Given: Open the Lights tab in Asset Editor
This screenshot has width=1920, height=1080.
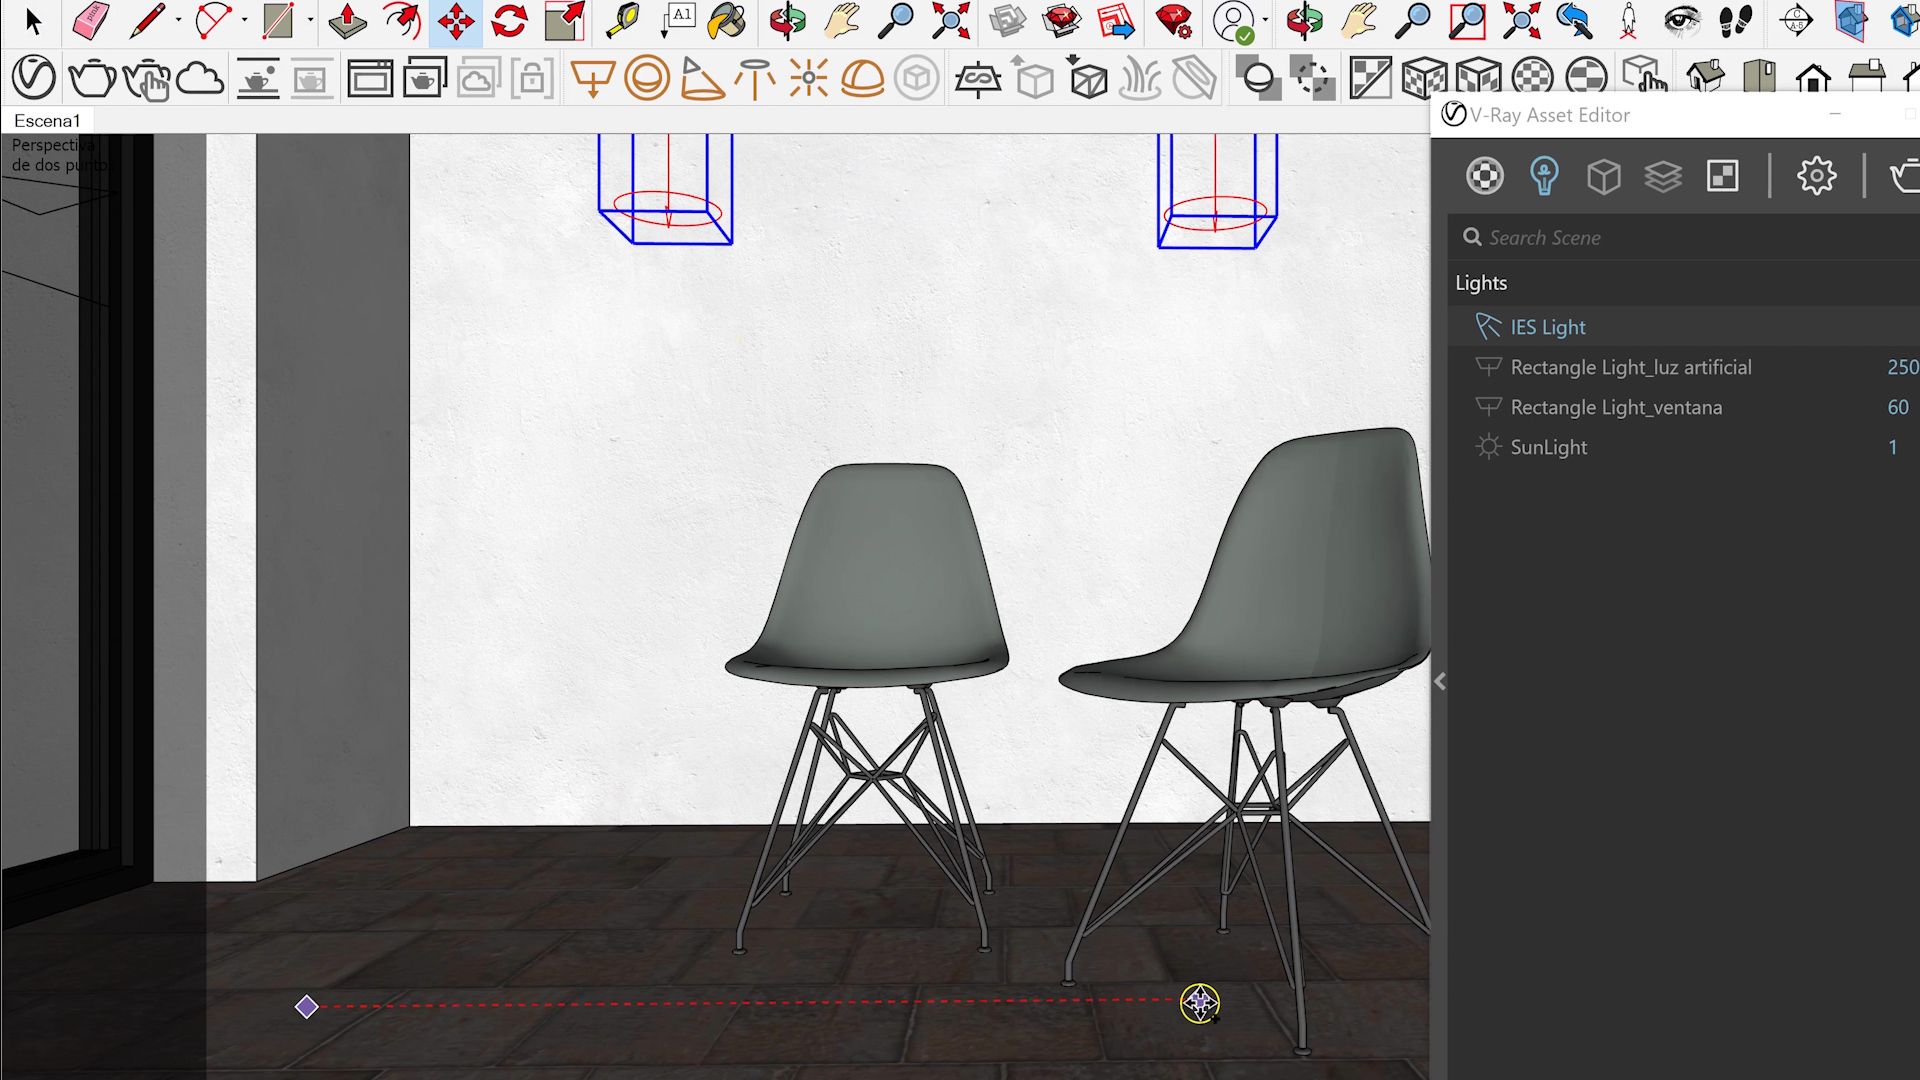Looking at the screenshot, I should tap(1544, 176).
